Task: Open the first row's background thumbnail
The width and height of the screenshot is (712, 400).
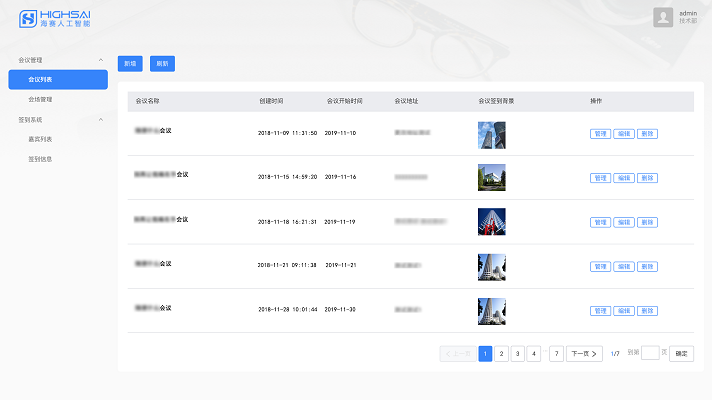Action: [x=491, y=134]
